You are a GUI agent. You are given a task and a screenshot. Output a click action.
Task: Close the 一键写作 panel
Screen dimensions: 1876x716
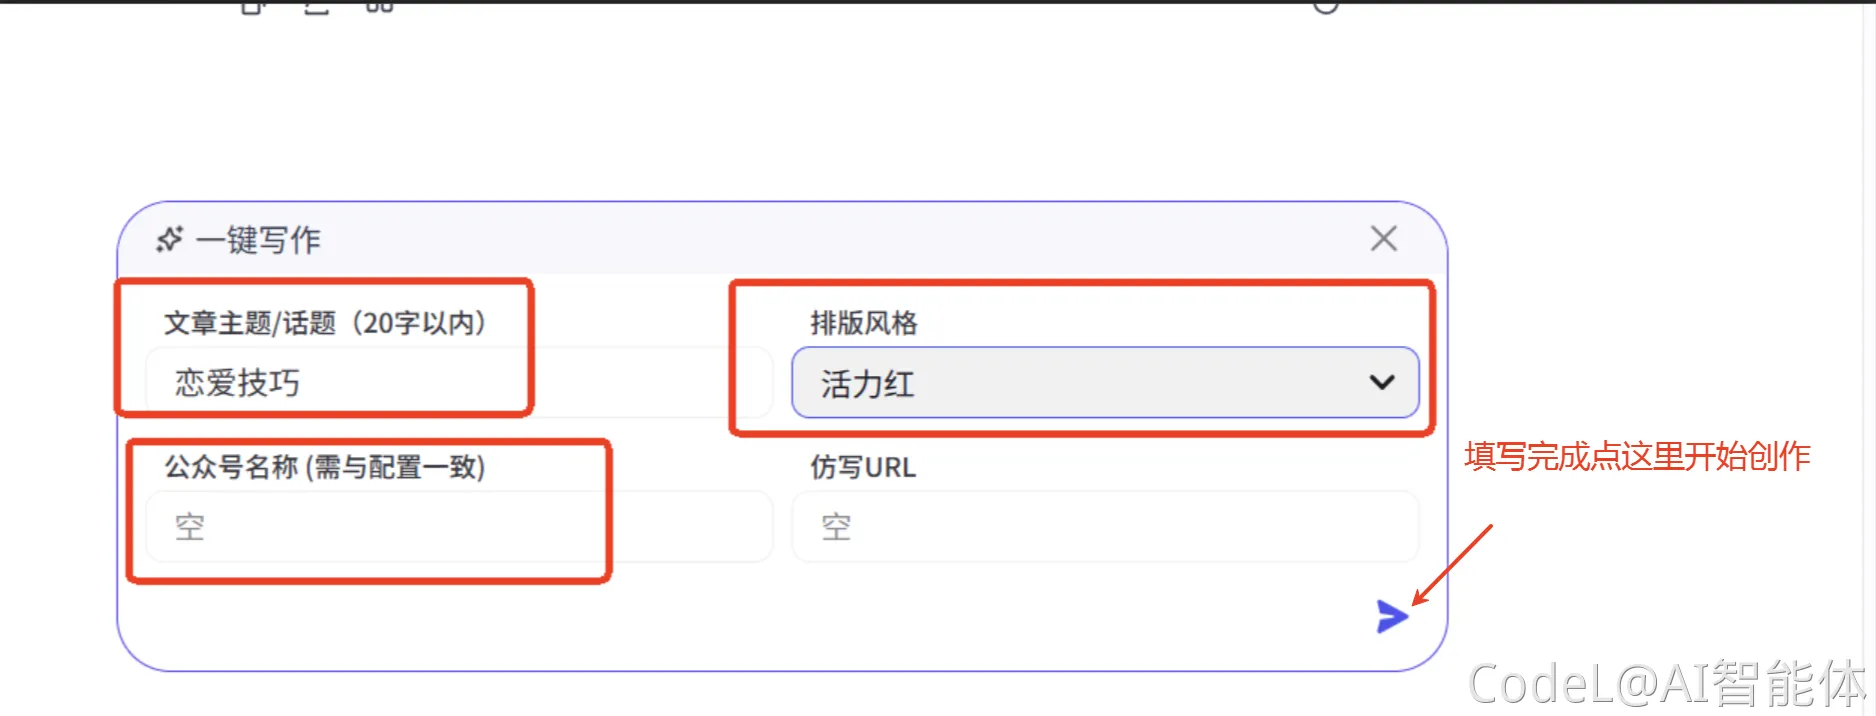tap(1383, 238)
